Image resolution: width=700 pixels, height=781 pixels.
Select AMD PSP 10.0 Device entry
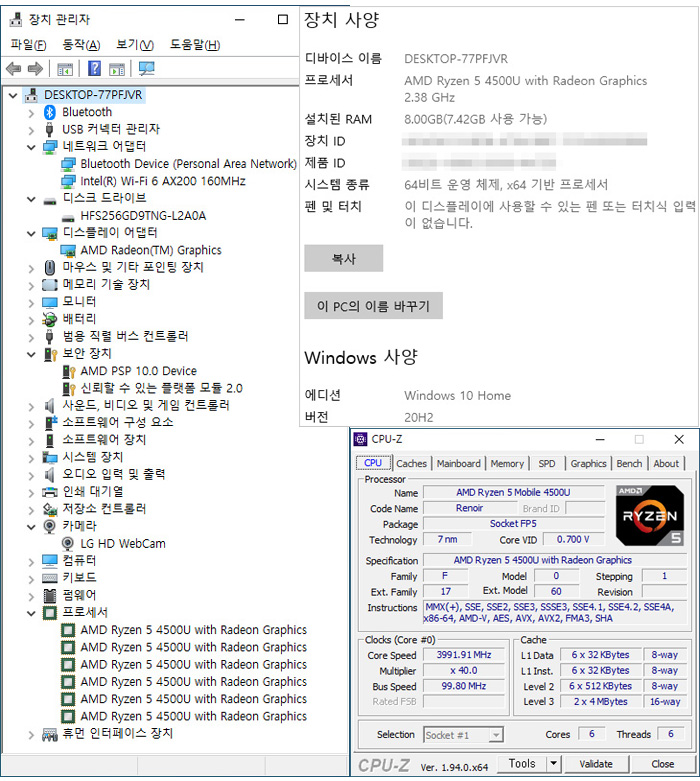(138, 371)
